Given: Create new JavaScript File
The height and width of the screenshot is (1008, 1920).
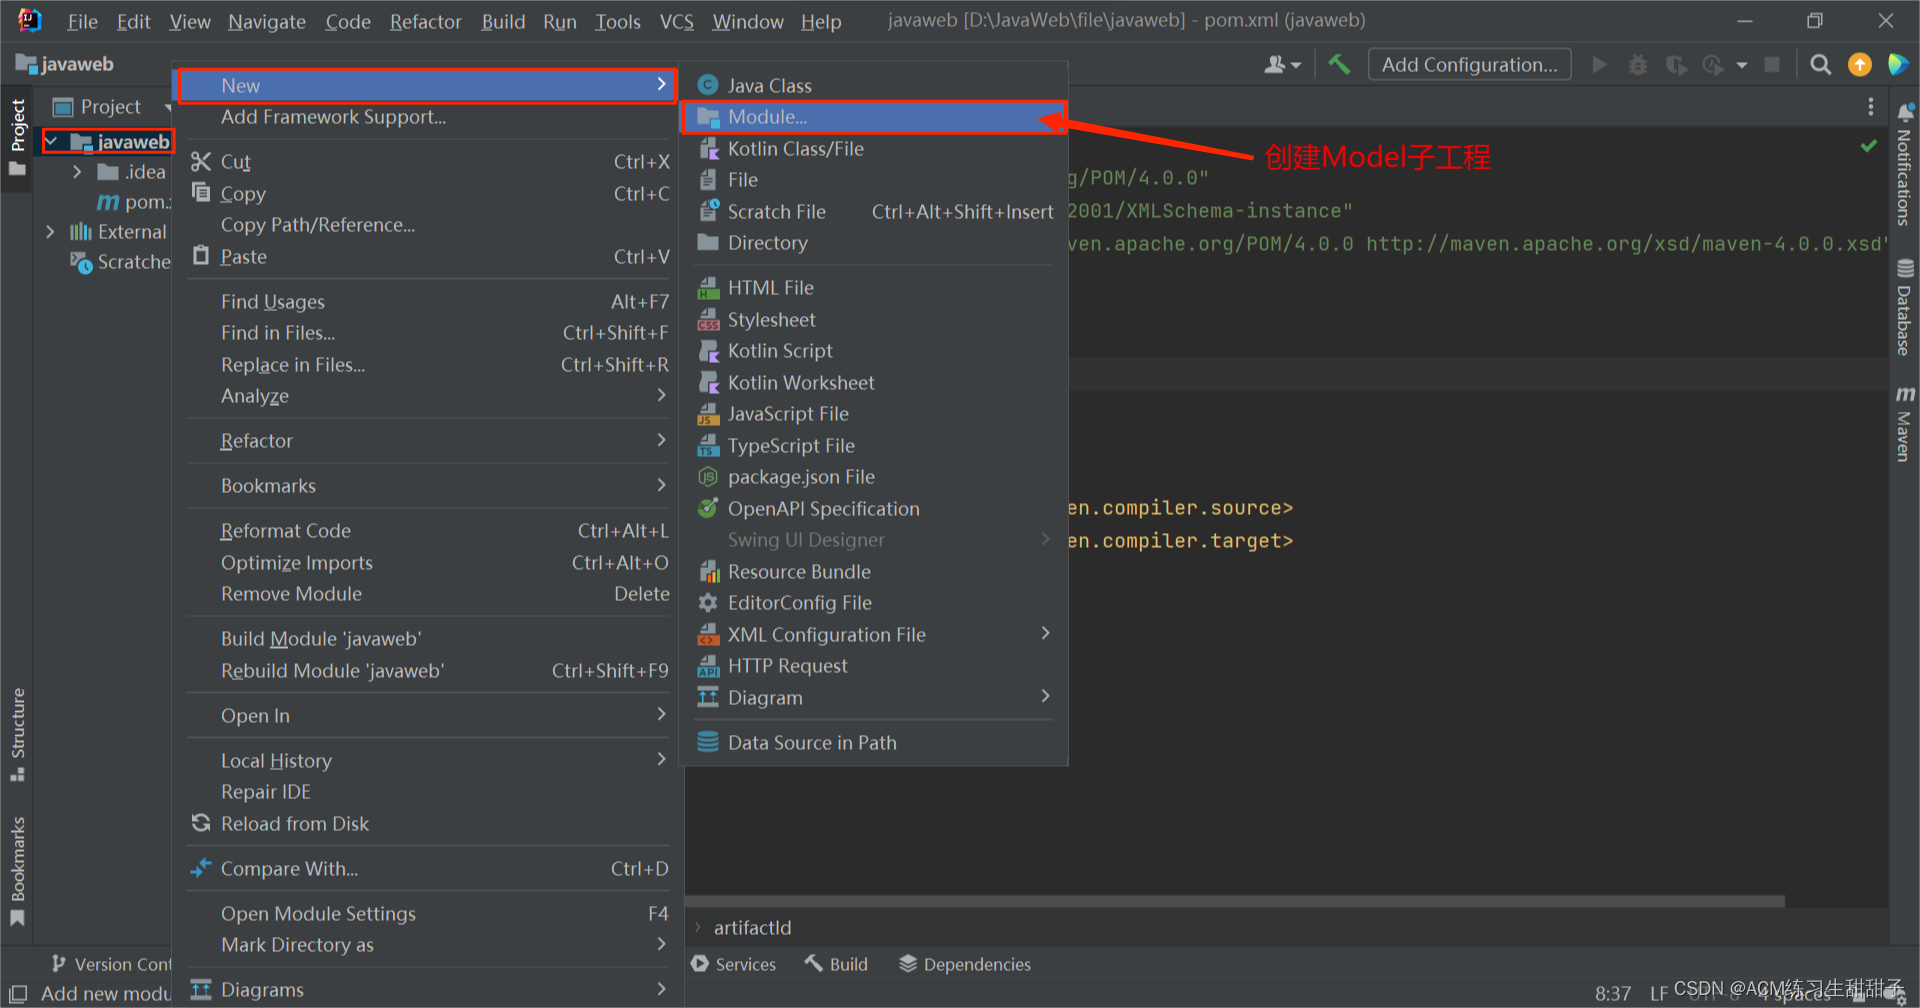Looking at the screenshot, I should click(874, 414).
